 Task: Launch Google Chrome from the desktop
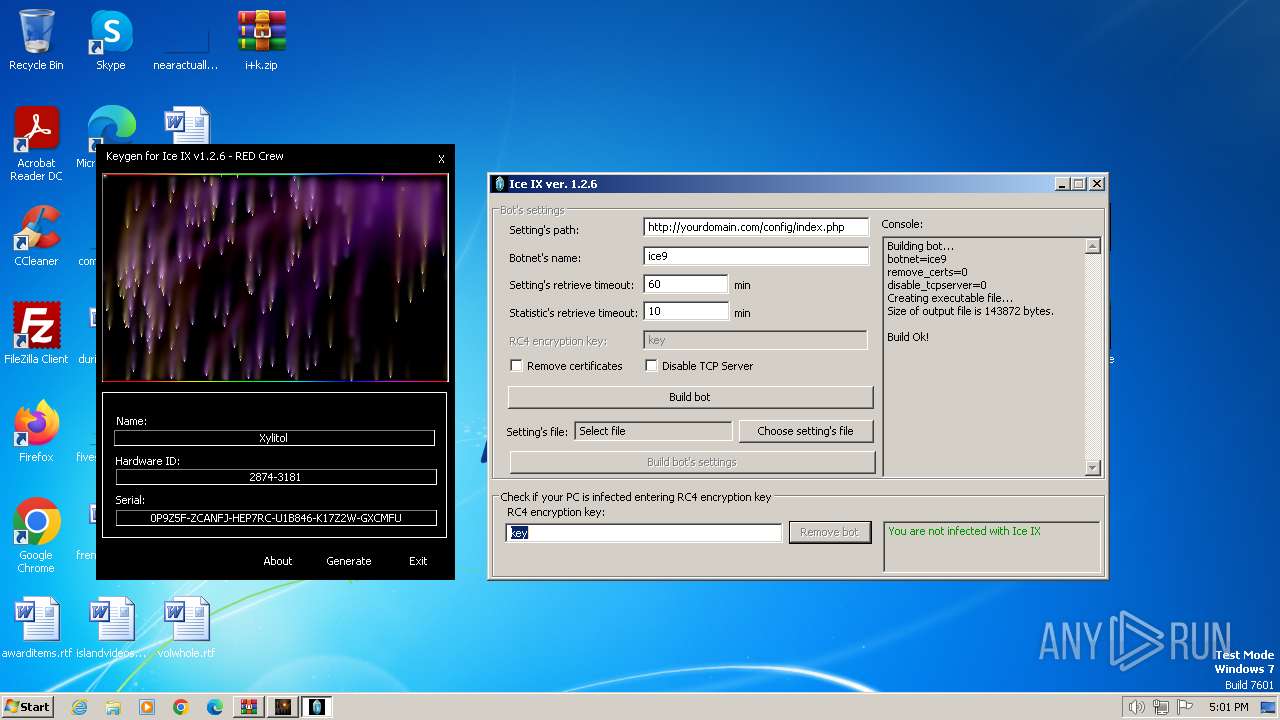coord(36,536)
